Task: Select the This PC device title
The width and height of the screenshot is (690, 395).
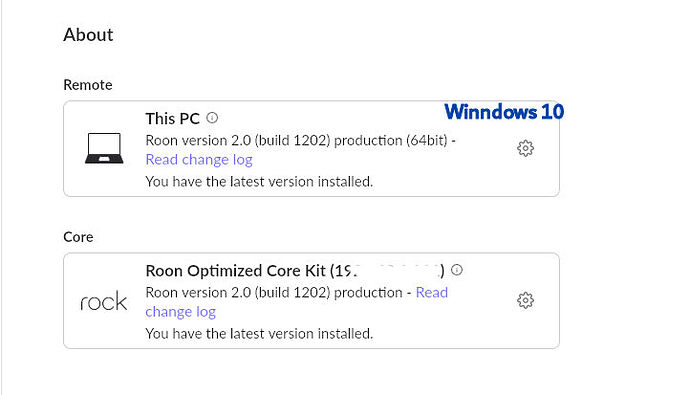Action: pyautogui.click(x=172, y=119)
